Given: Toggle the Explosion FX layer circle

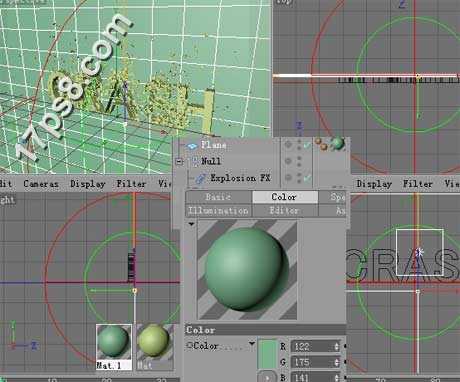Looking at the screenshot, I should tap(288, 177).
